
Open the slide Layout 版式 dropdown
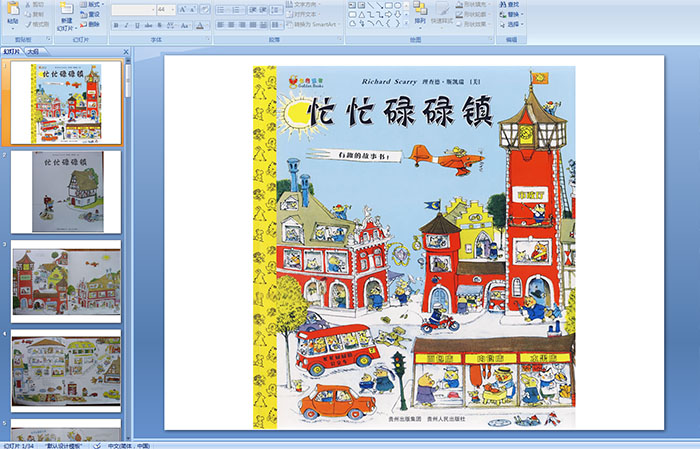pyautogui.click(x=92, y=4)
